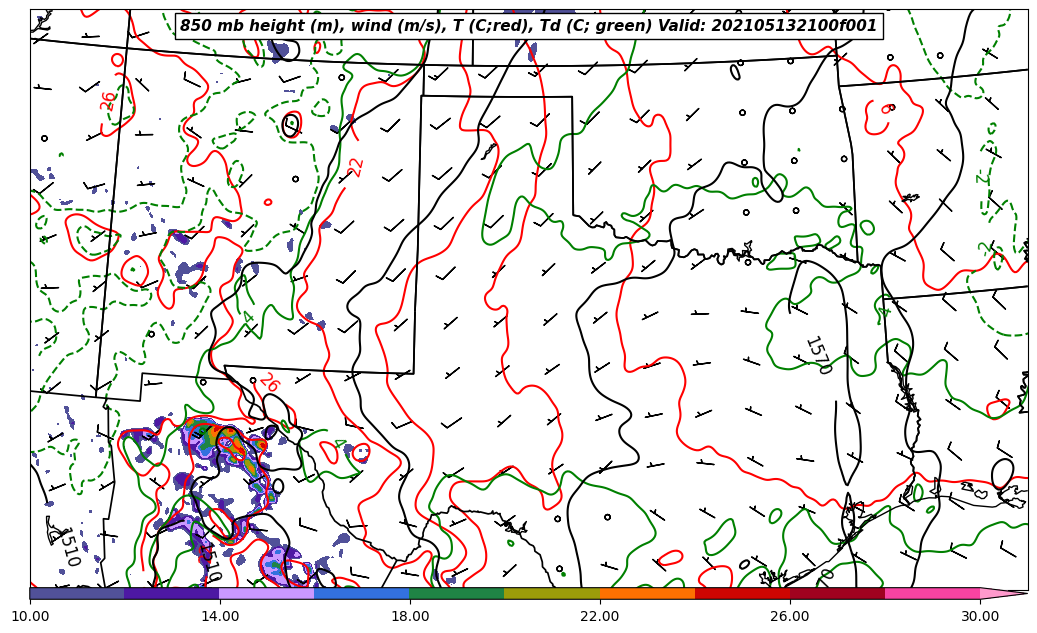Pick the light lavender 14–16 colorbar segment
The height and width of the screenshot is (633, 1037).
pyautogui.click(x=267, y=593)
